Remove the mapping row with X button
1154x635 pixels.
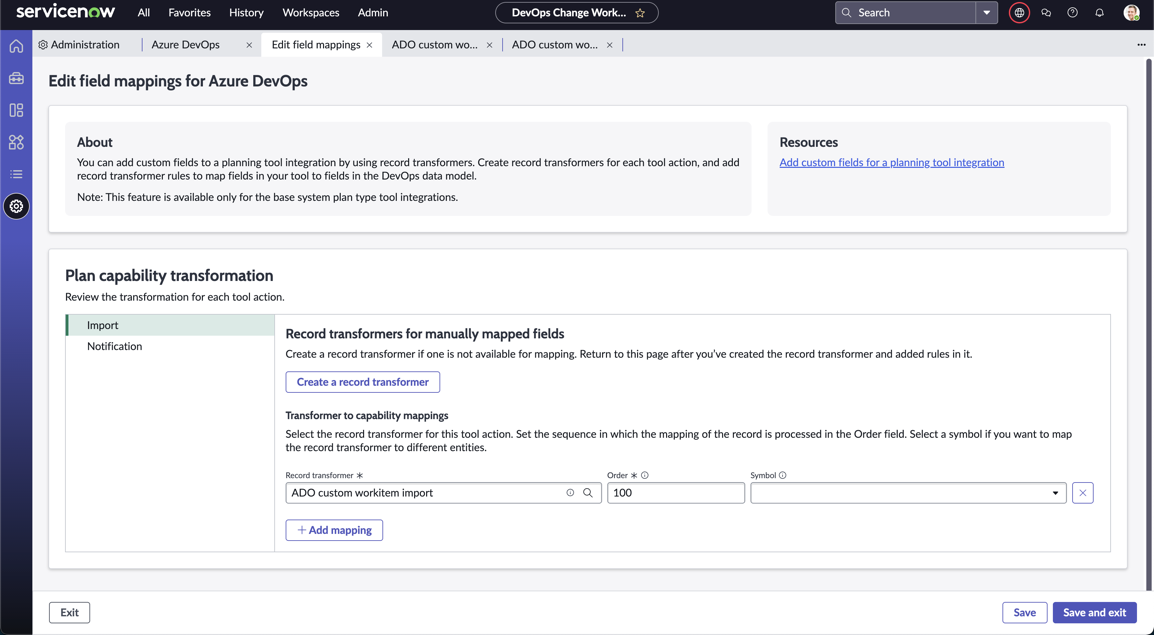[1083, 493]
